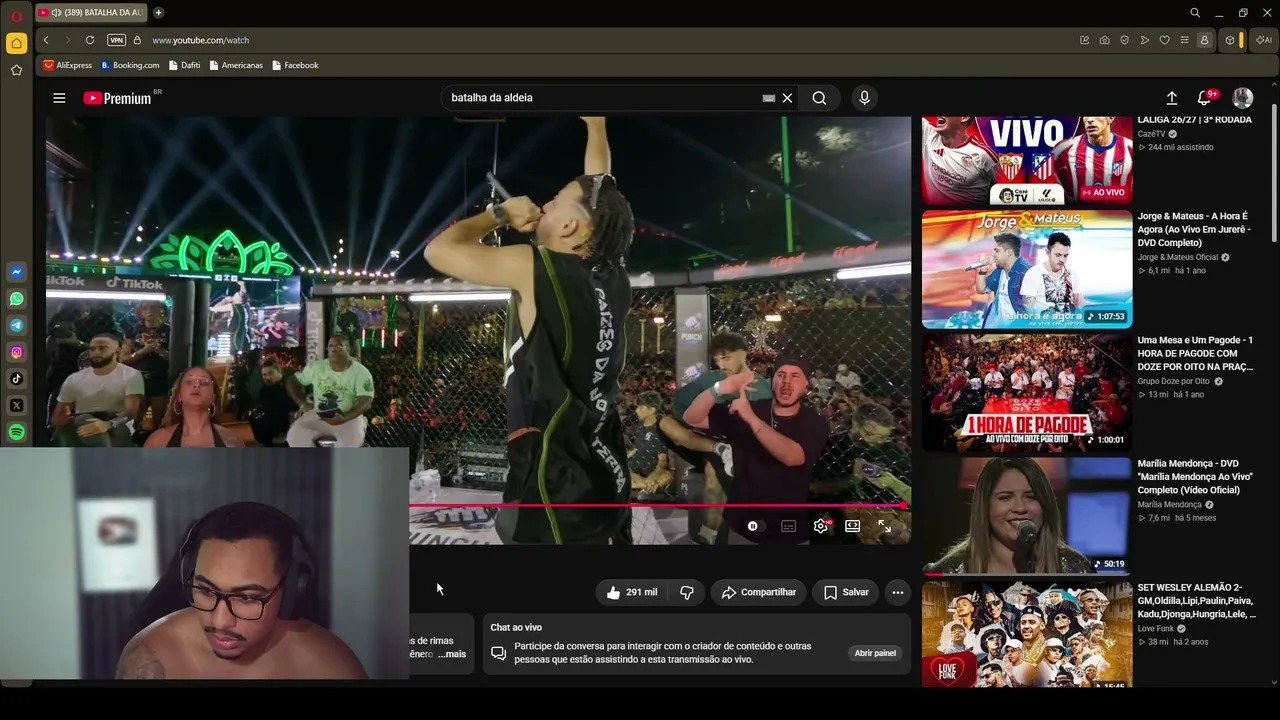Toggle subtitles/captions in the player
This screenshot has height=720, width=1280.
788,526
